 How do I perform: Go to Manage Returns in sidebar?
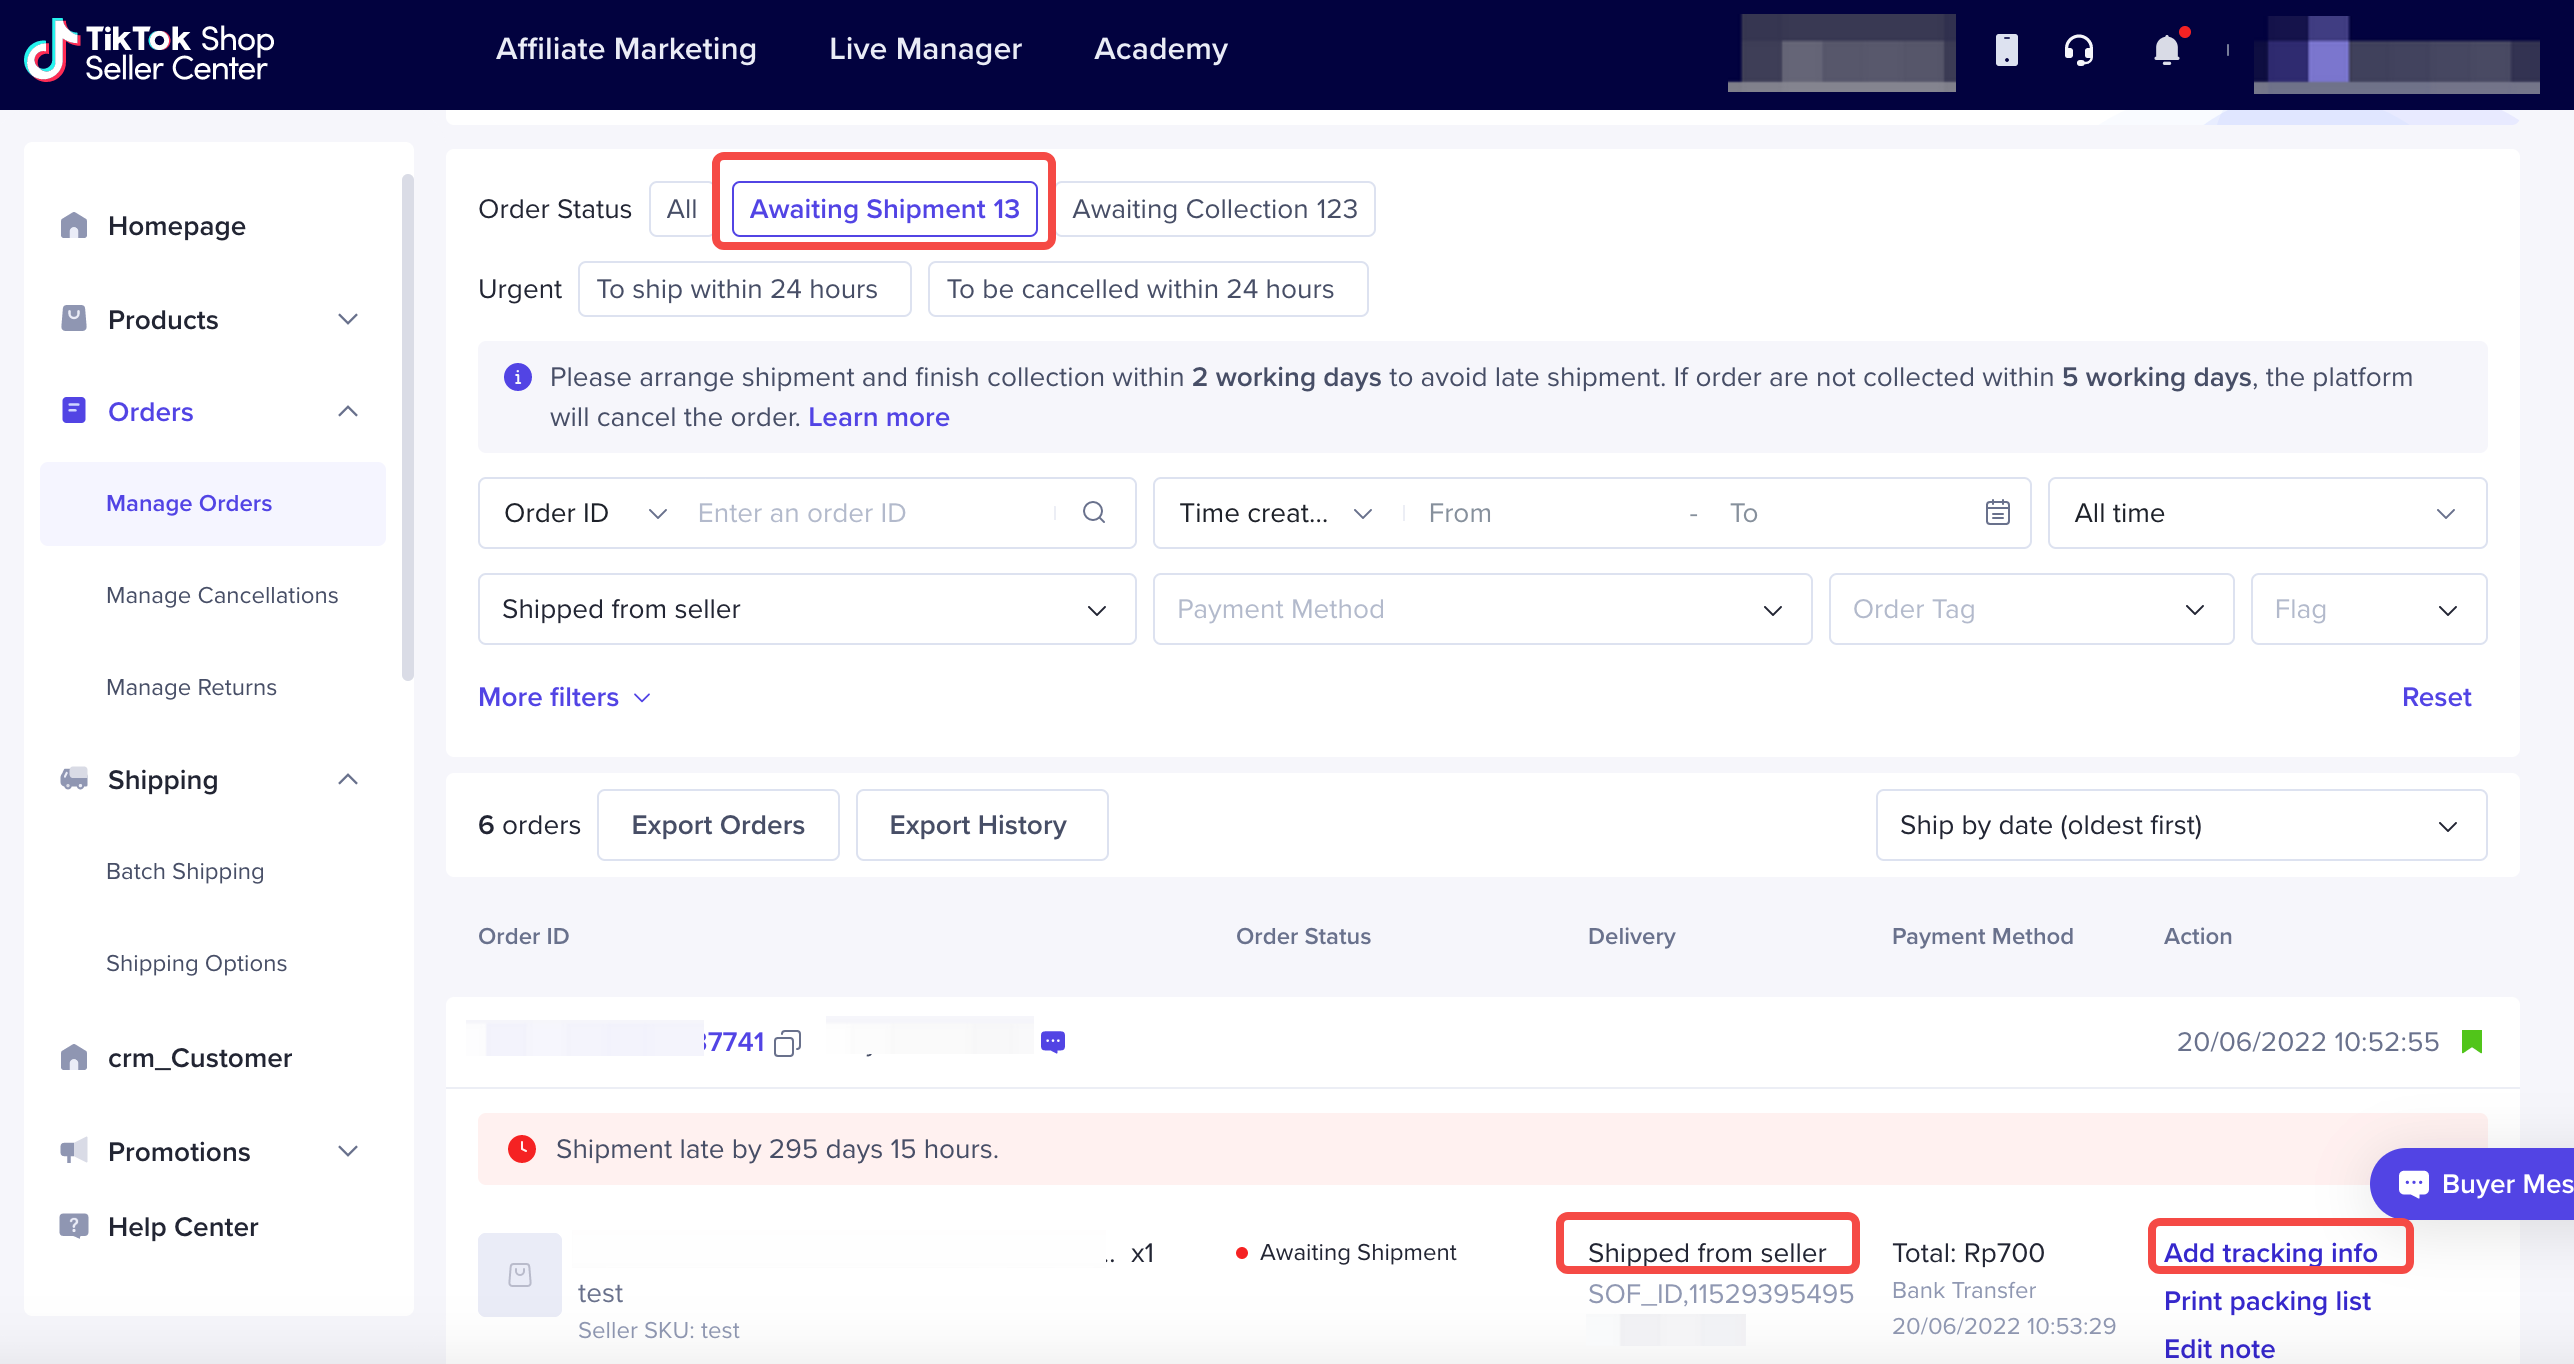(x=191, y=687)
